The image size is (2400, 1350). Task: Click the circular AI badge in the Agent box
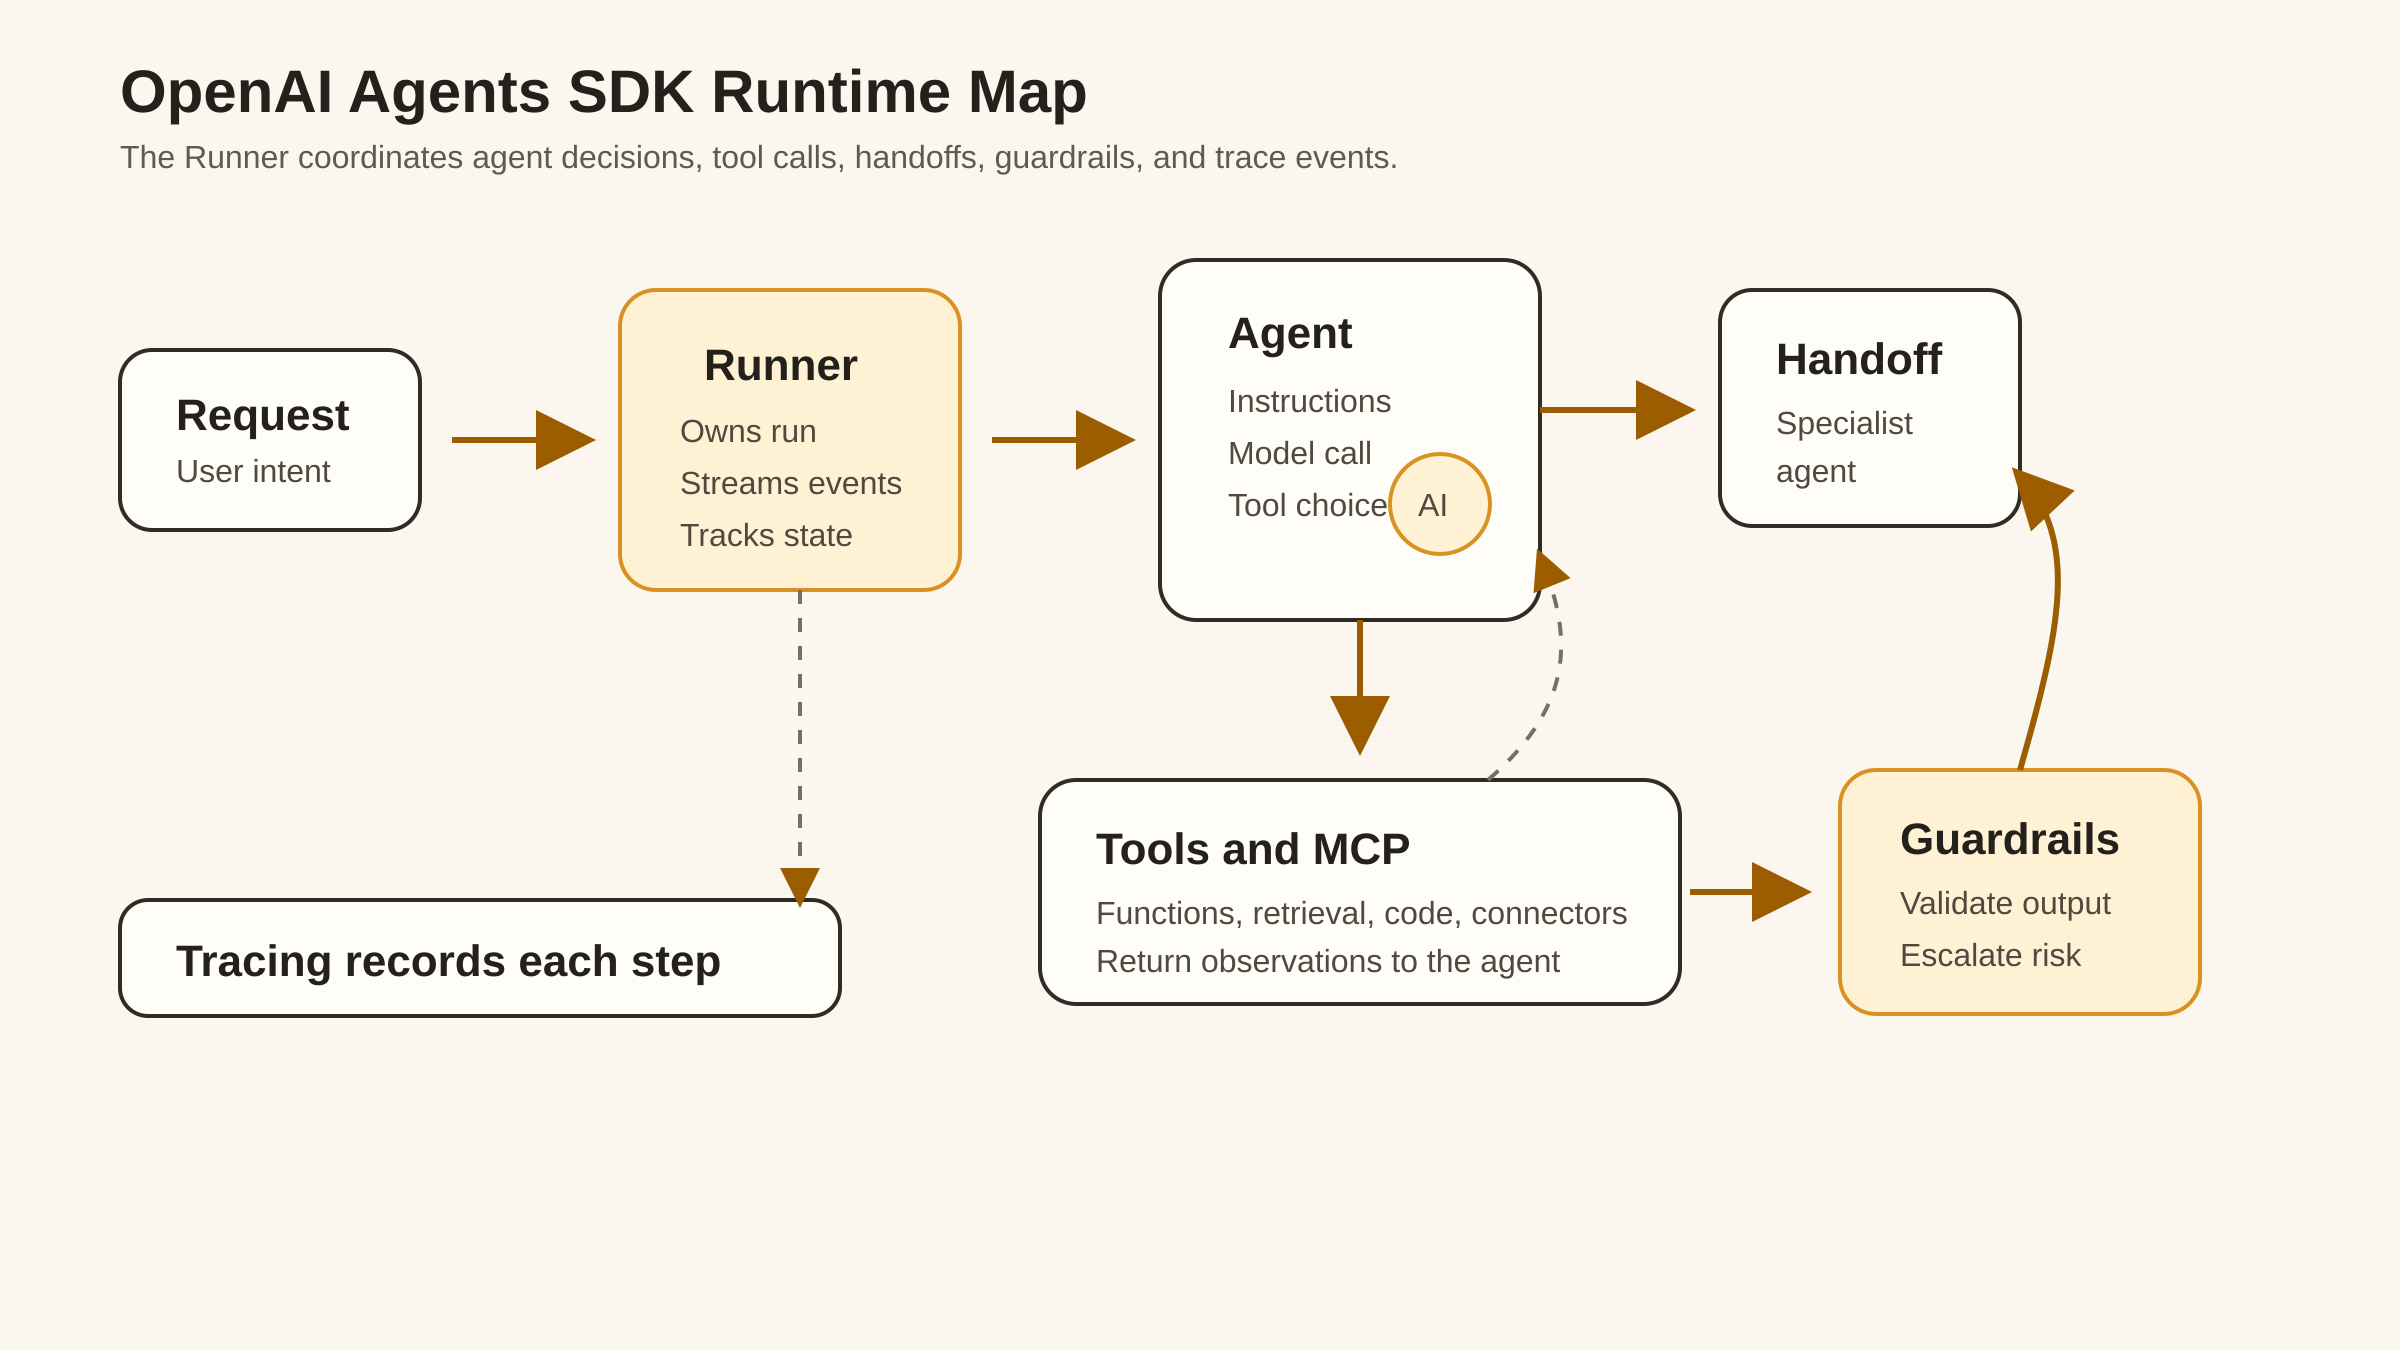pyautogui.click(x=1439, y=504)
